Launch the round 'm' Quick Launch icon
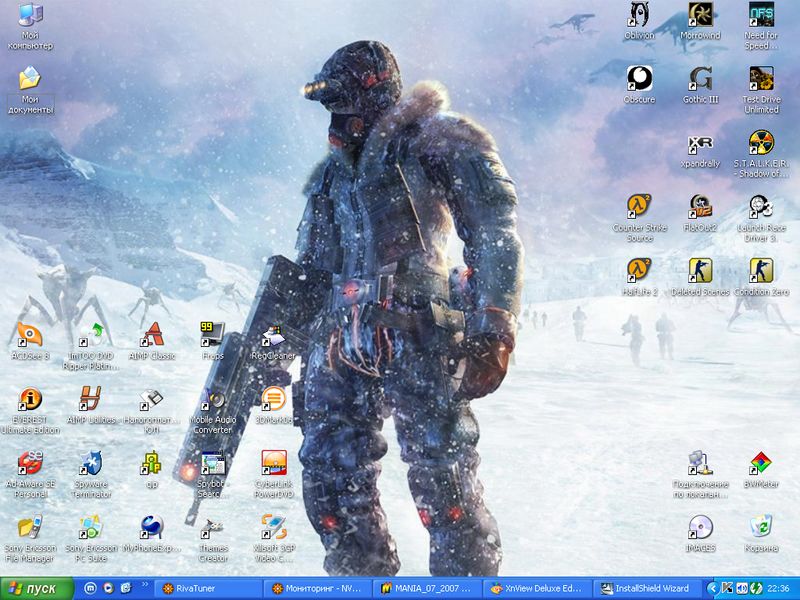The image size is (800, 600). (x=90, y=588)
